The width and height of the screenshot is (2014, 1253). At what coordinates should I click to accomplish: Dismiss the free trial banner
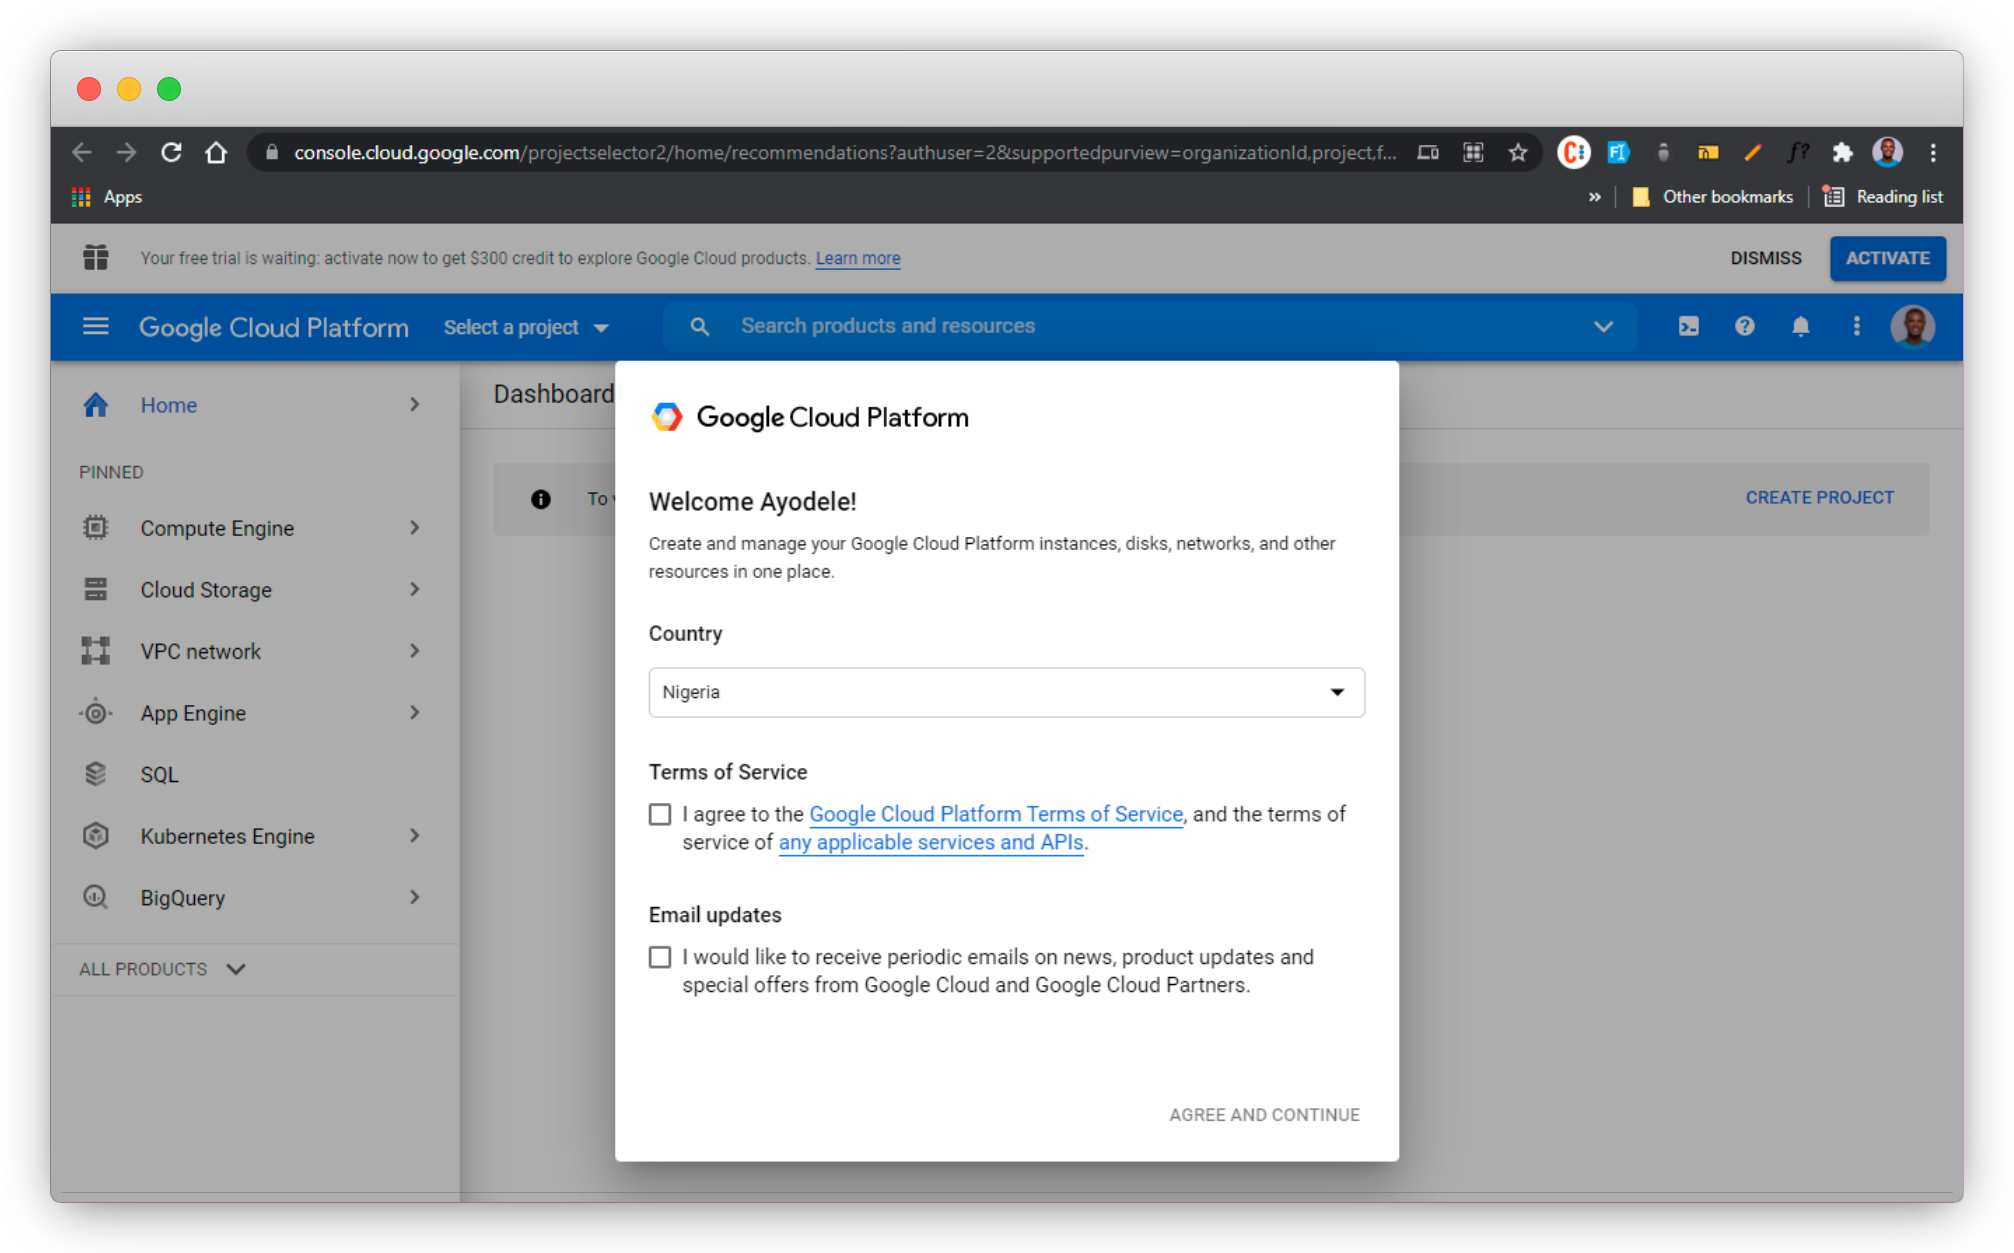pos(1766,258)
